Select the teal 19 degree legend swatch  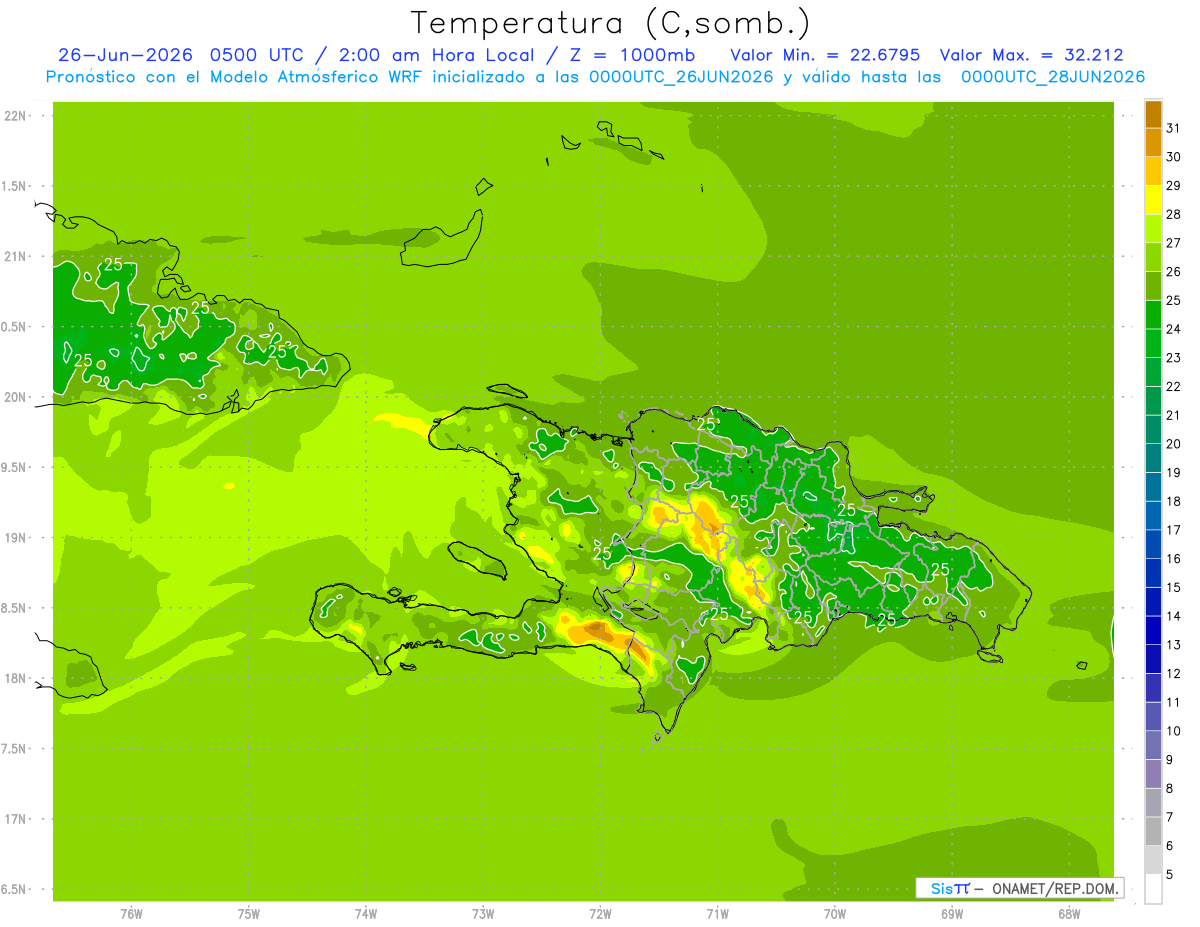coord(1153,458)
